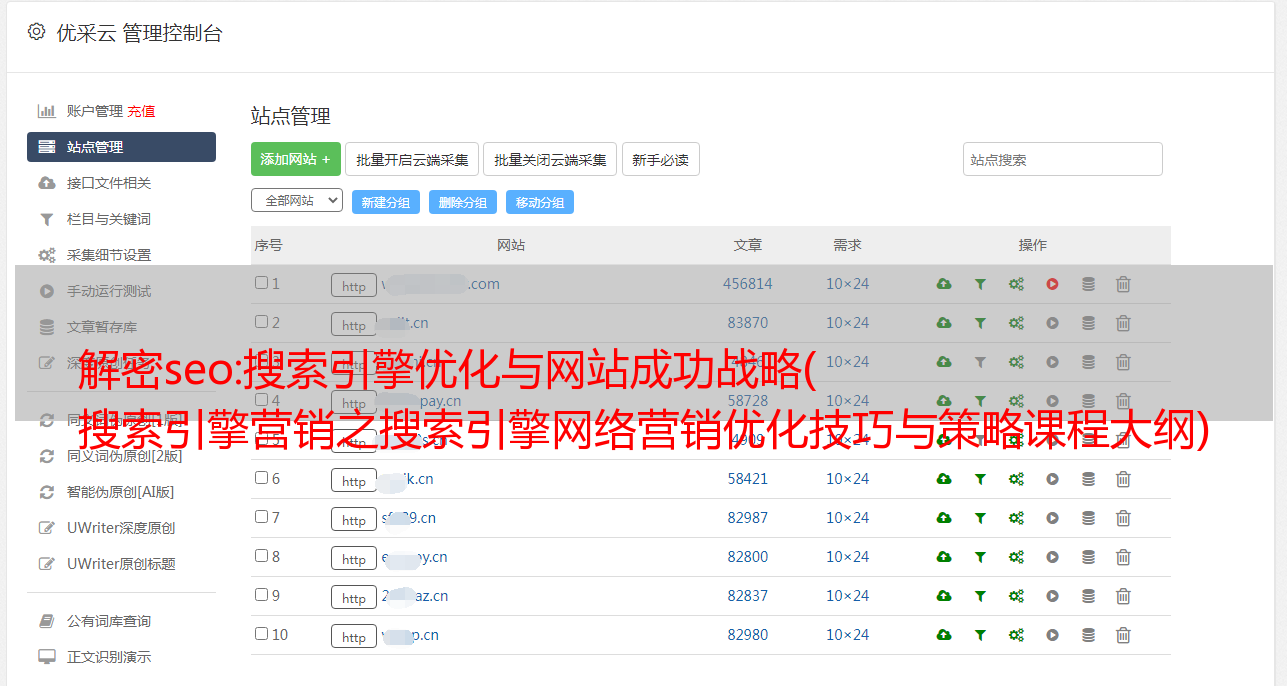This screenshot has height=686, width=1287.
Task: Click manual run play icon in row 7
Action: pos(1052,518)
